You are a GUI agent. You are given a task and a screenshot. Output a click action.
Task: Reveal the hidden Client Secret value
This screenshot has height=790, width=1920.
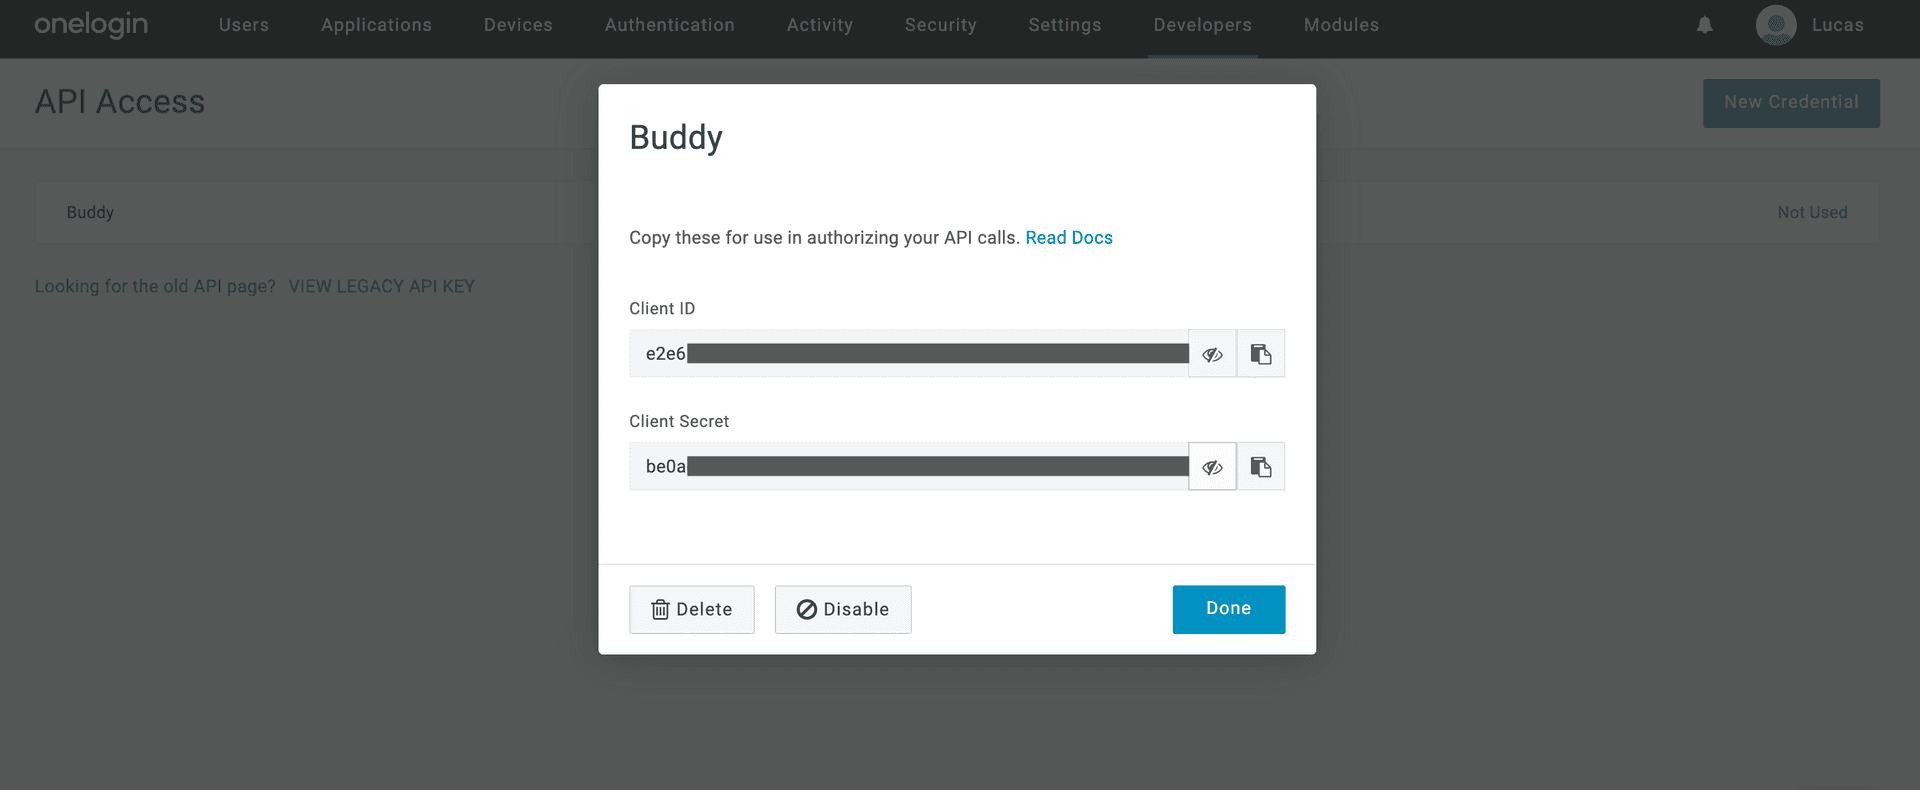(1212, 467)
